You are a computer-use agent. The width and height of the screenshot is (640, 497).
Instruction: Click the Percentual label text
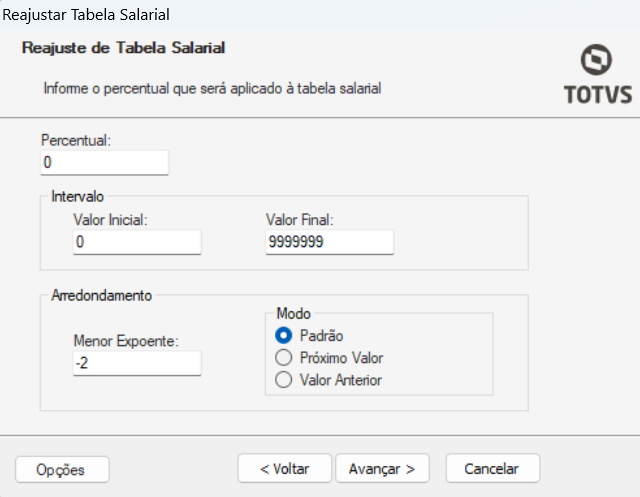[75, 141]
